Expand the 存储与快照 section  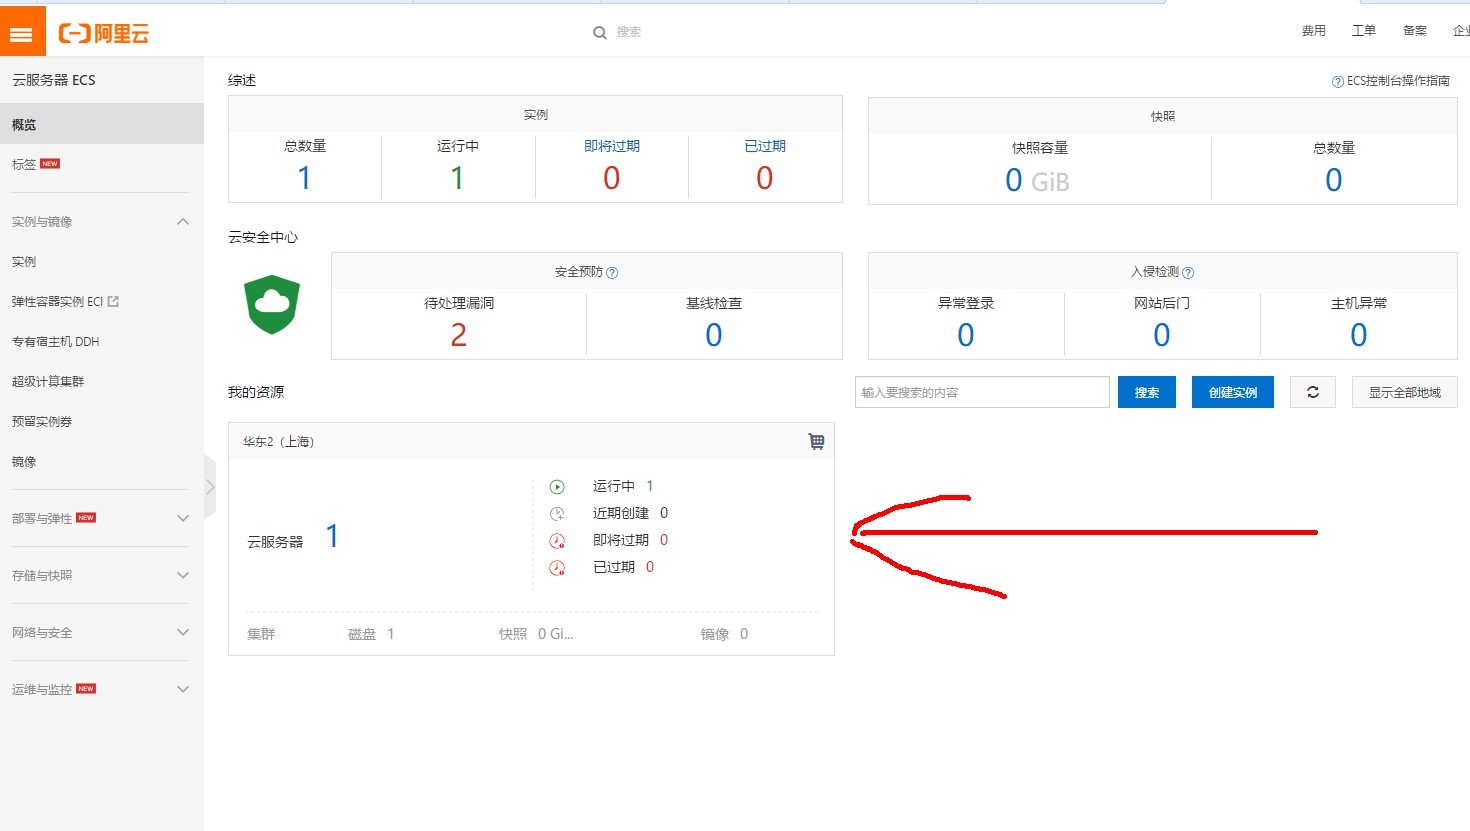tap(183, 575)
